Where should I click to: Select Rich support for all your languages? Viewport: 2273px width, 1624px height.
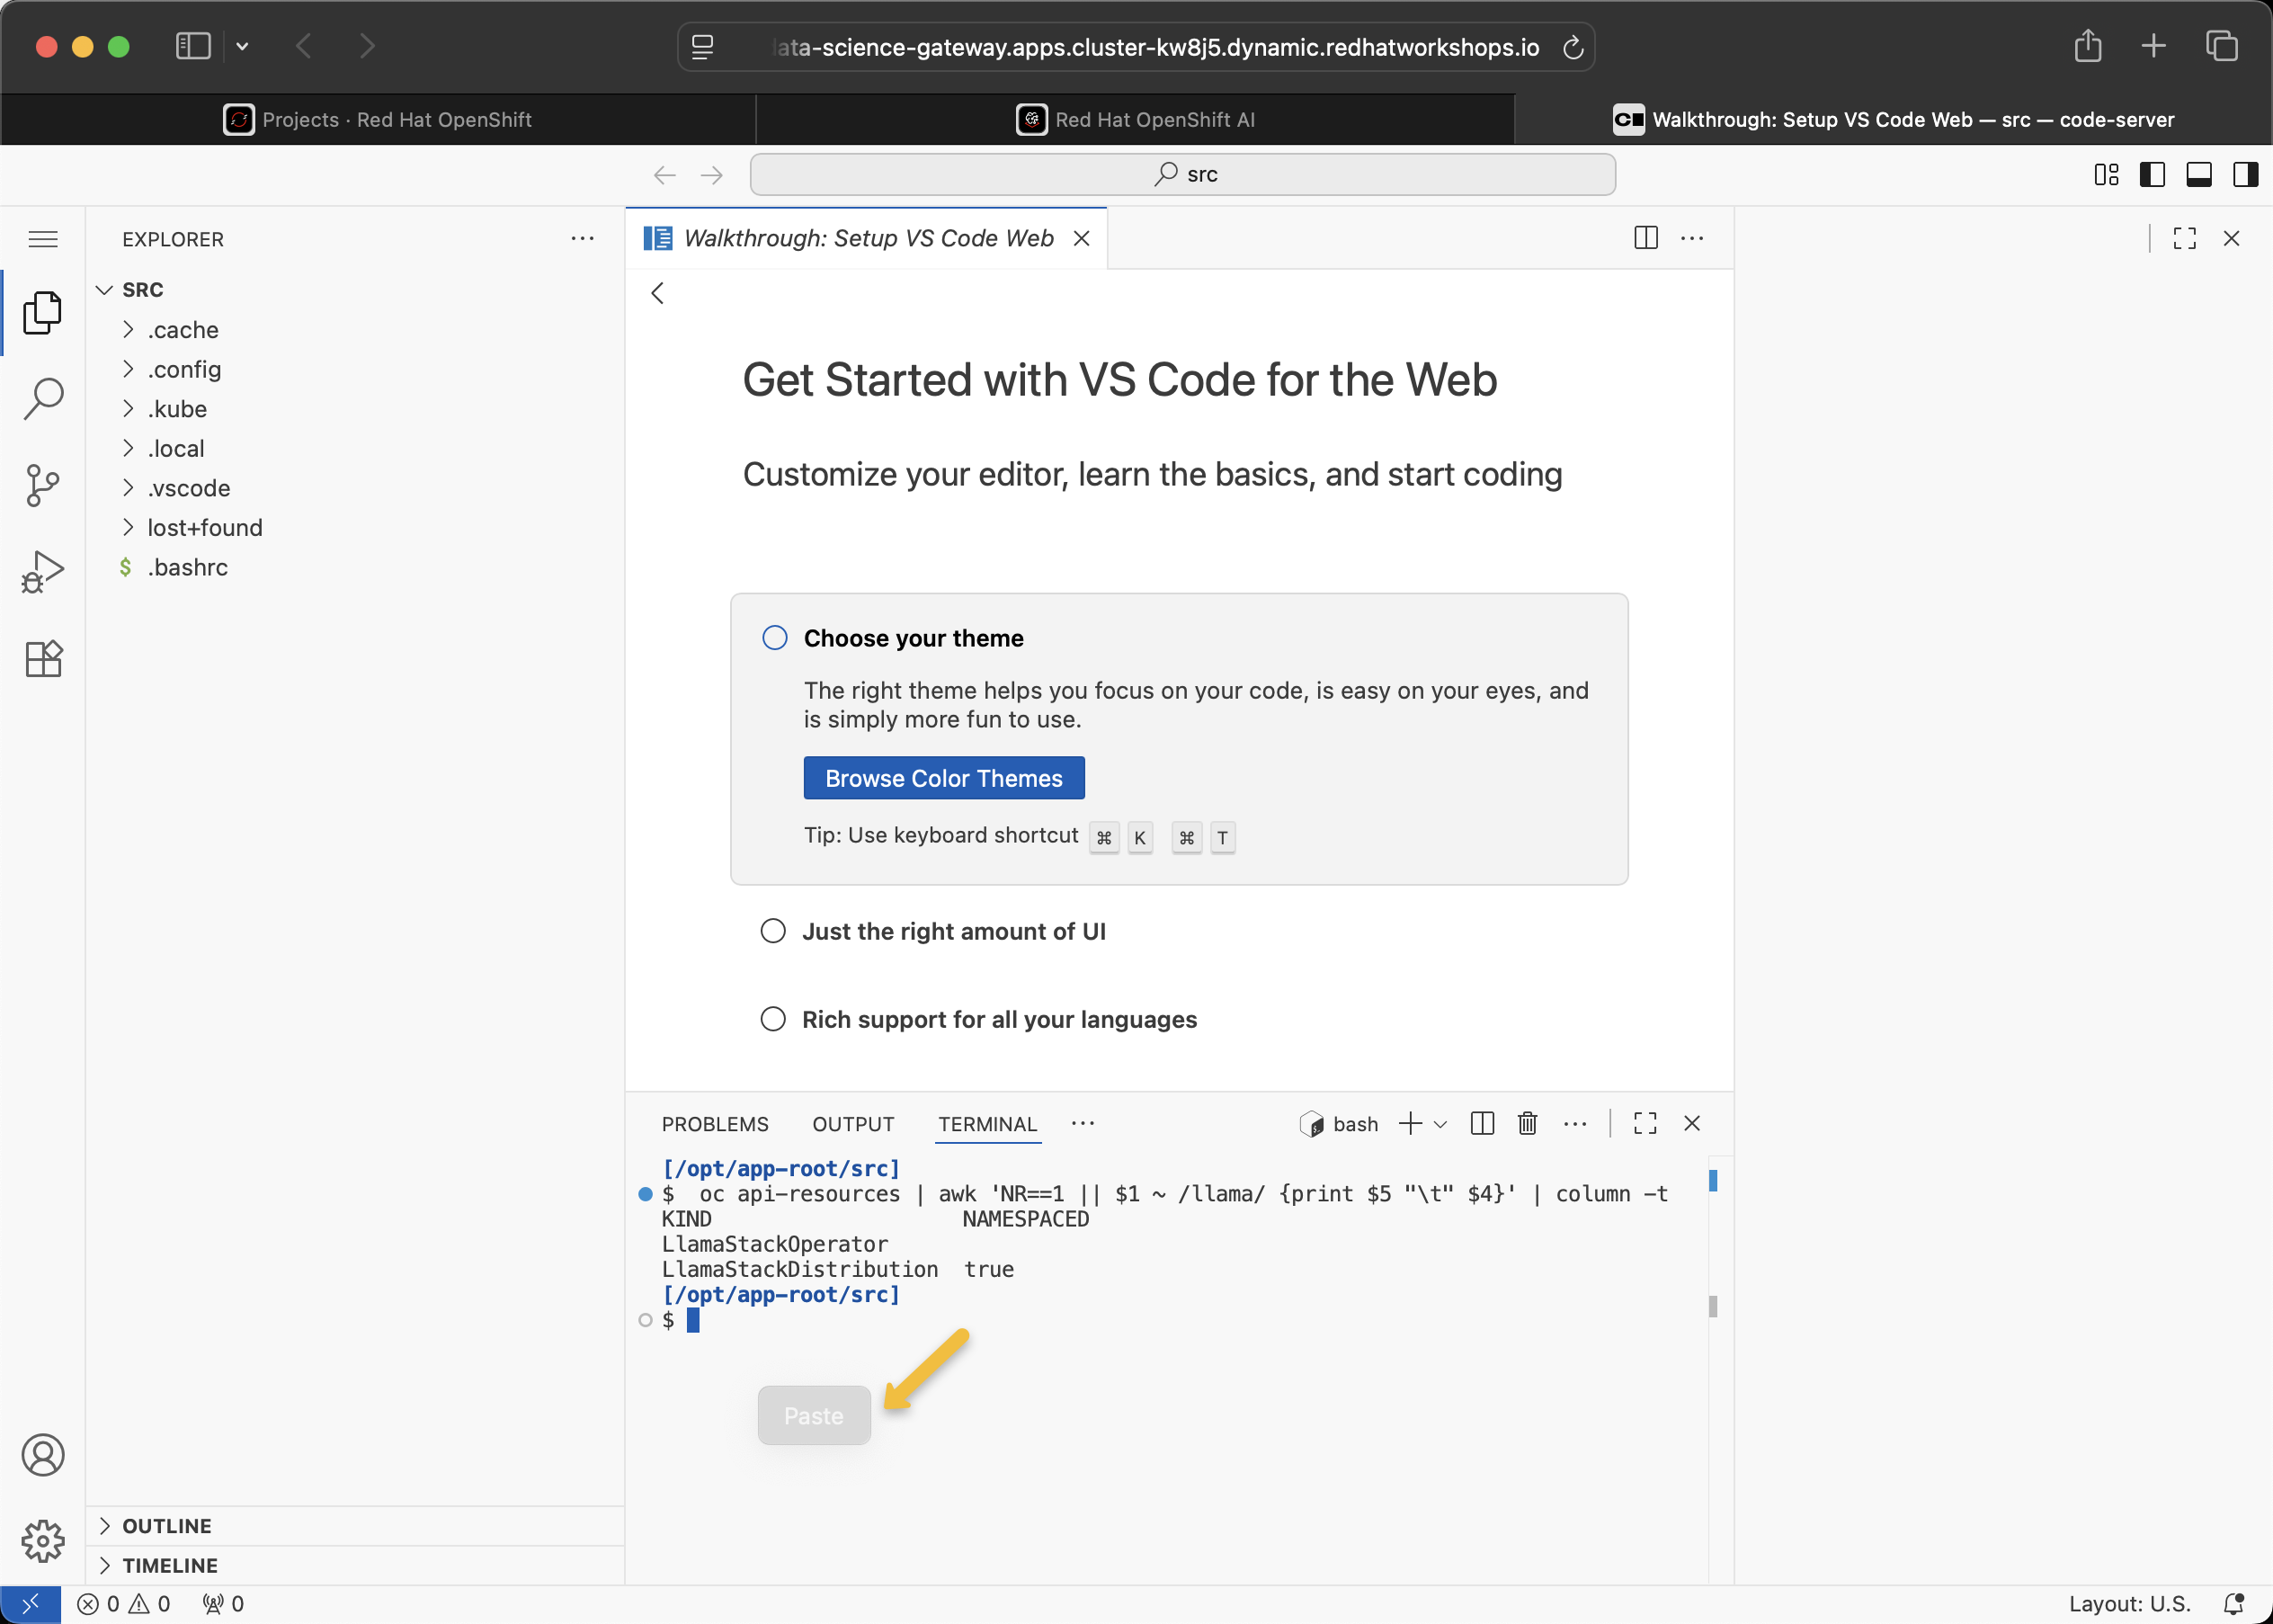click(773, 1019)
